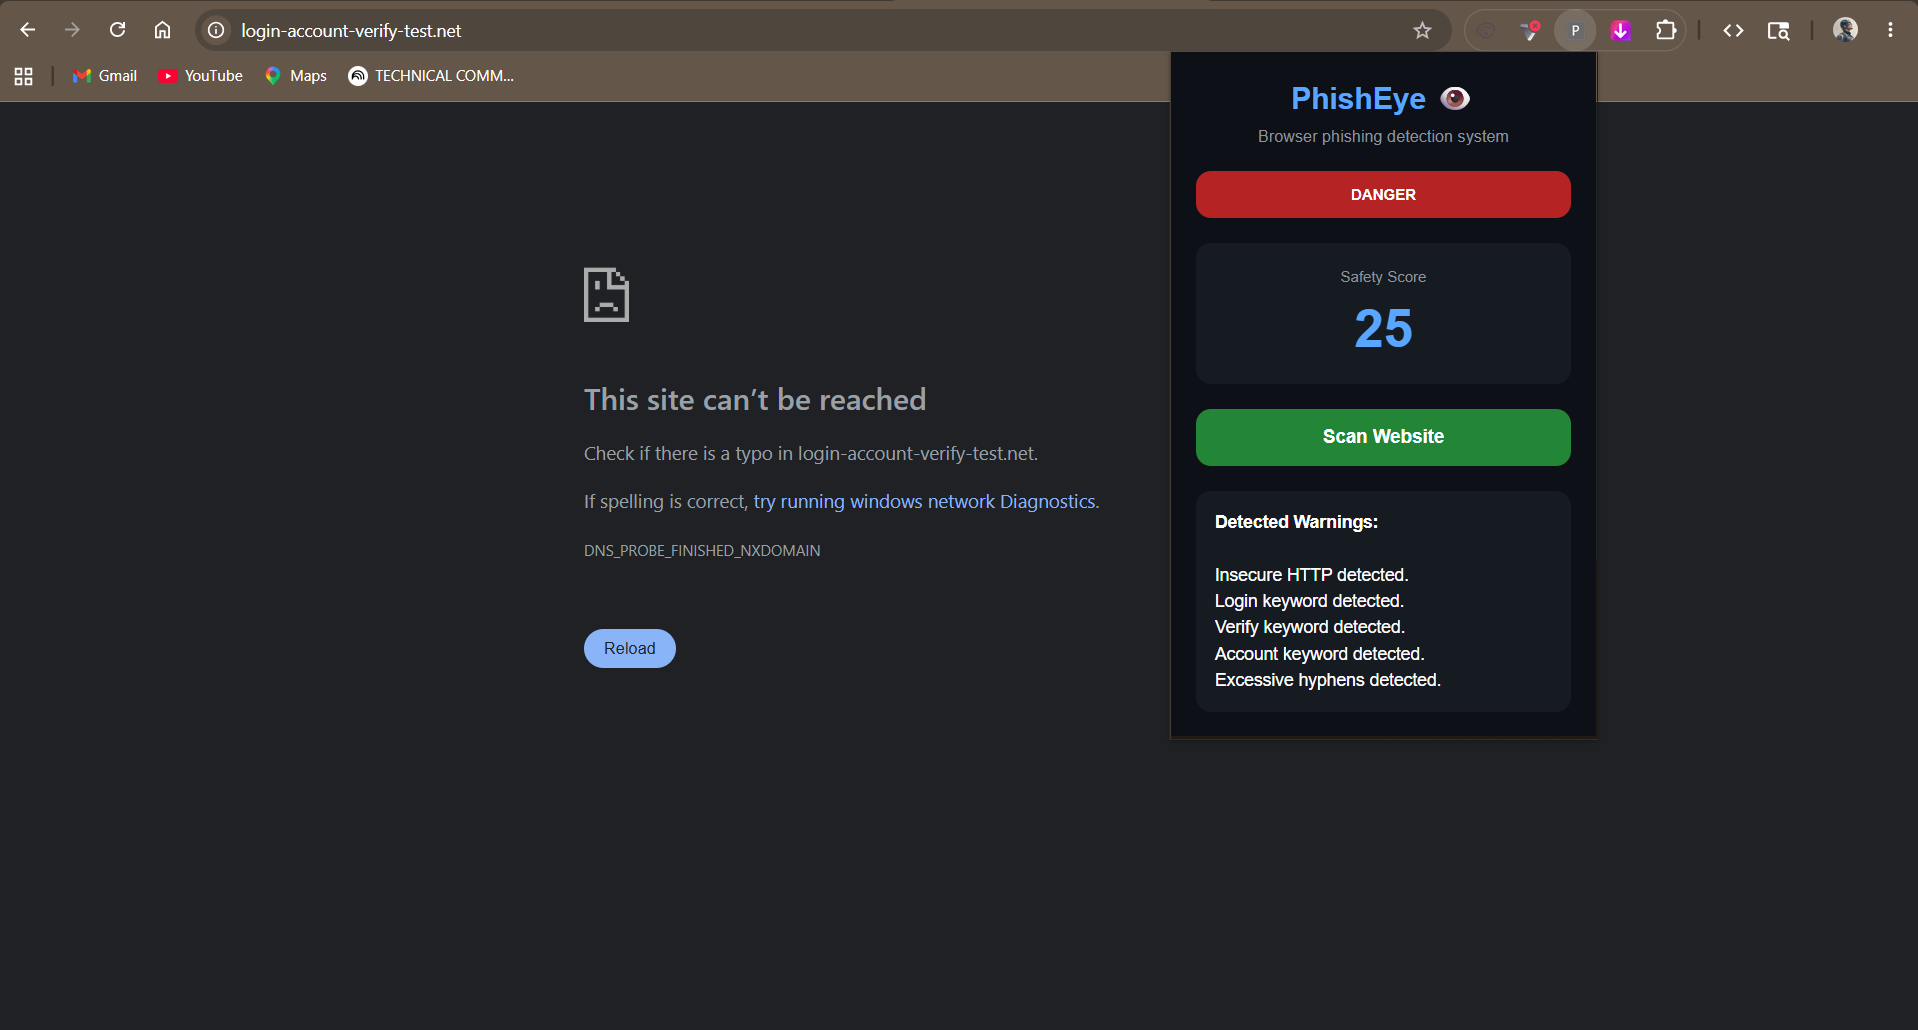The image size is (1918, 1030).
Task: Open the YouTube bookmark
Action: 200,76
